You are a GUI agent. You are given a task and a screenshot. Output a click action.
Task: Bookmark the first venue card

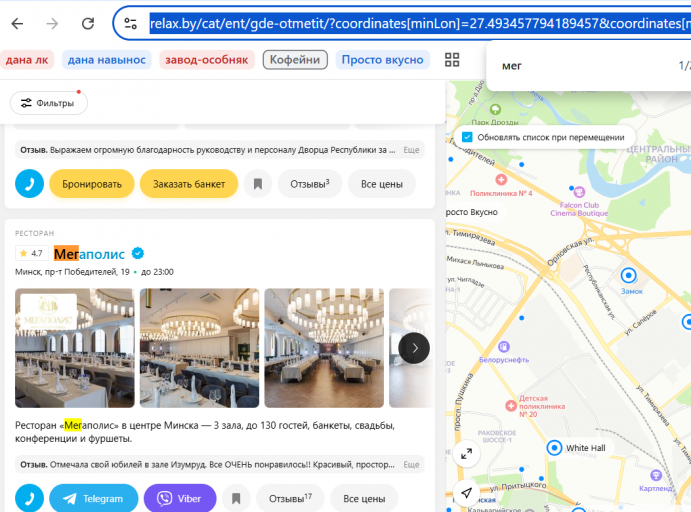[x=258, y=184]
